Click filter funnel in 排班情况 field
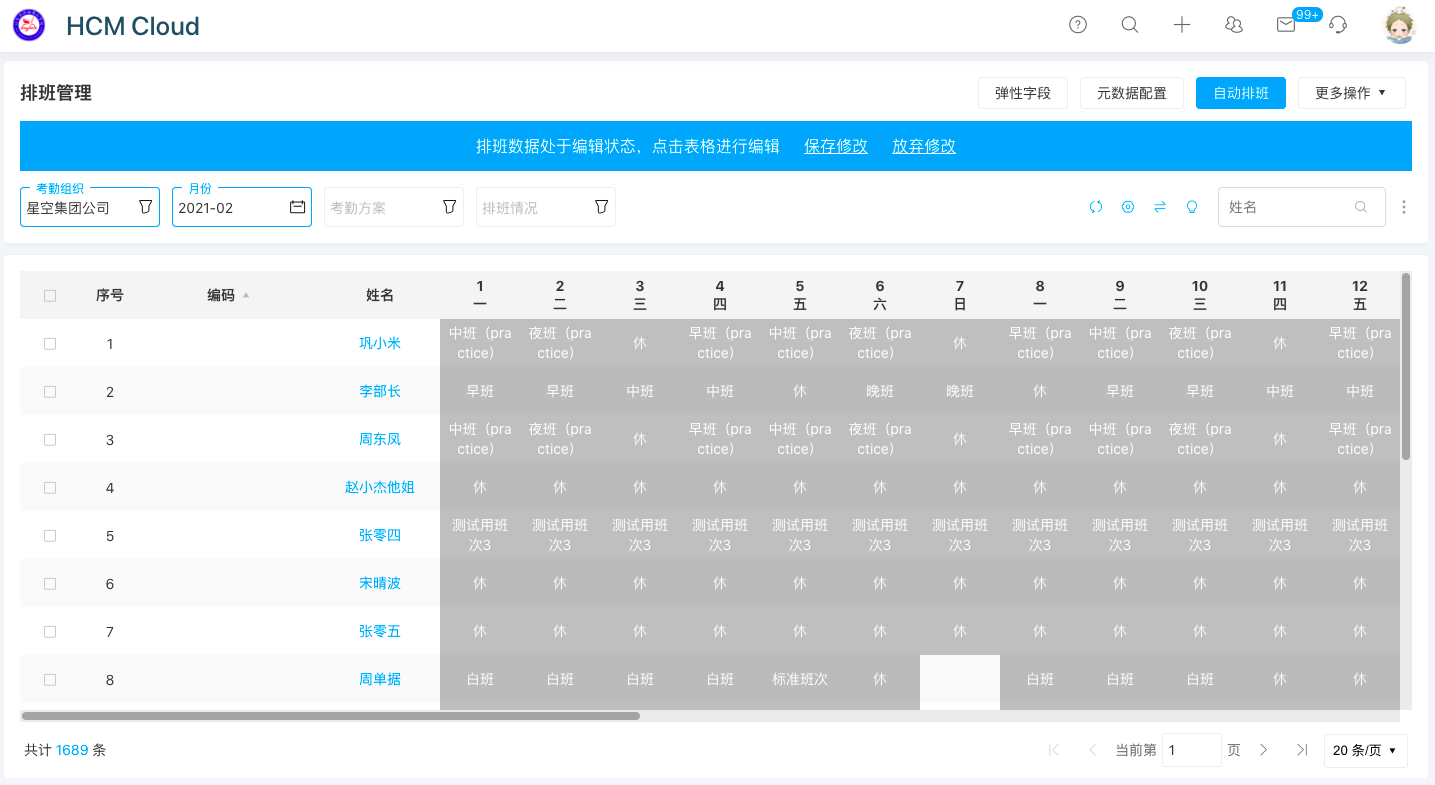The width and height of the screenshot is (1435, 785). click(601, 206)
